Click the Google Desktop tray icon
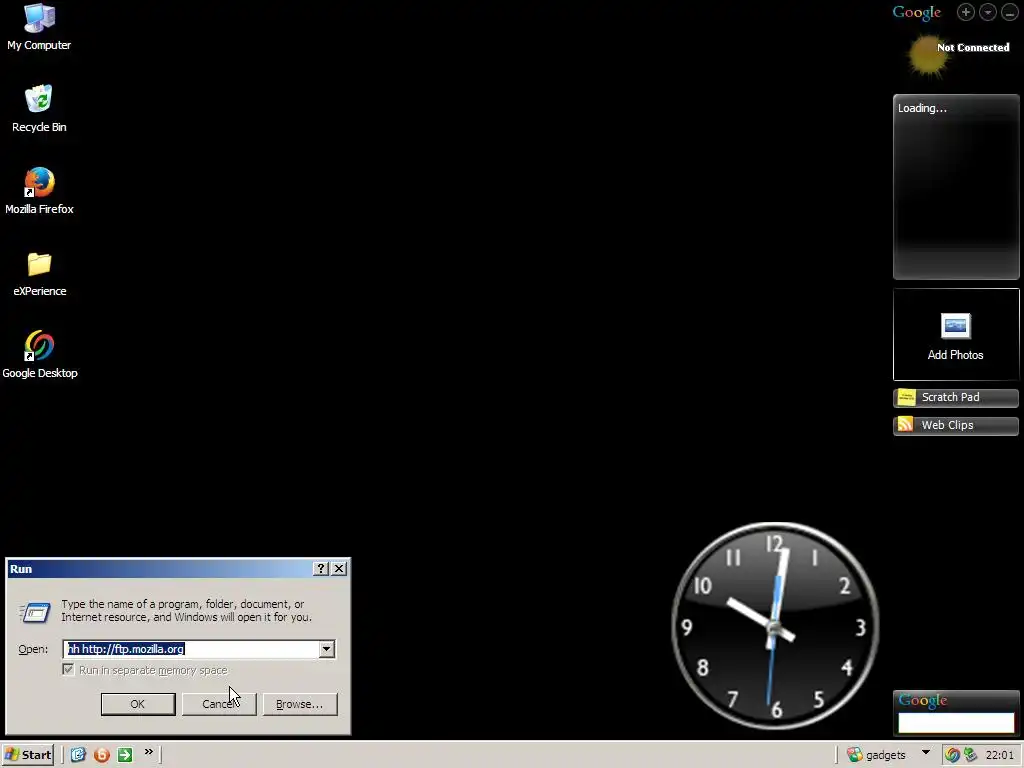This screenshot has width=1024, height=768. 952,755
